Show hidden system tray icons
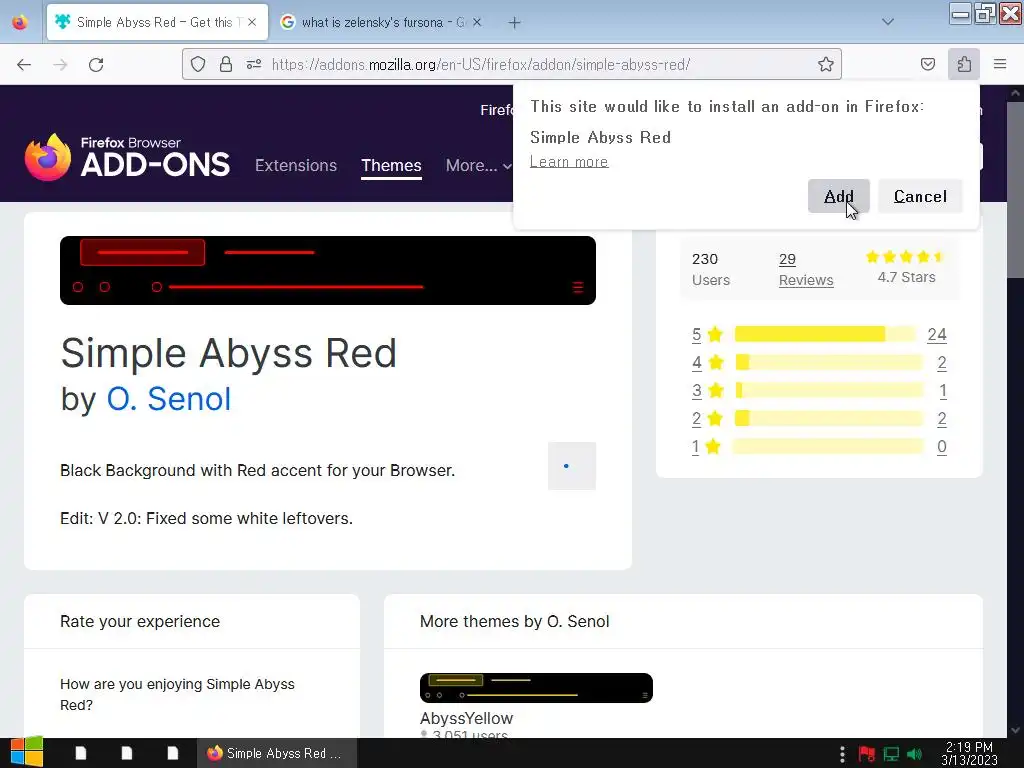Viewport: 1024px width, 768px height. tap(842, 754)
